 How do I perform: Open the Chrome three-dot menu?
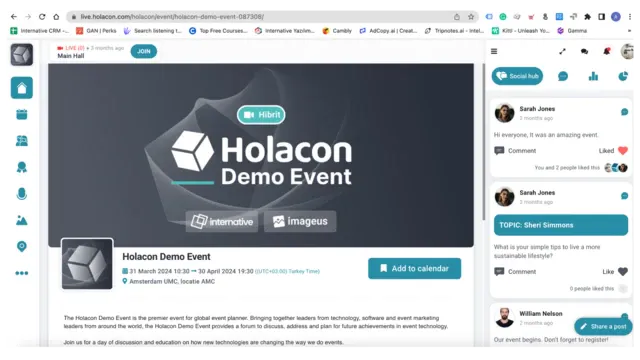point(630,17)
